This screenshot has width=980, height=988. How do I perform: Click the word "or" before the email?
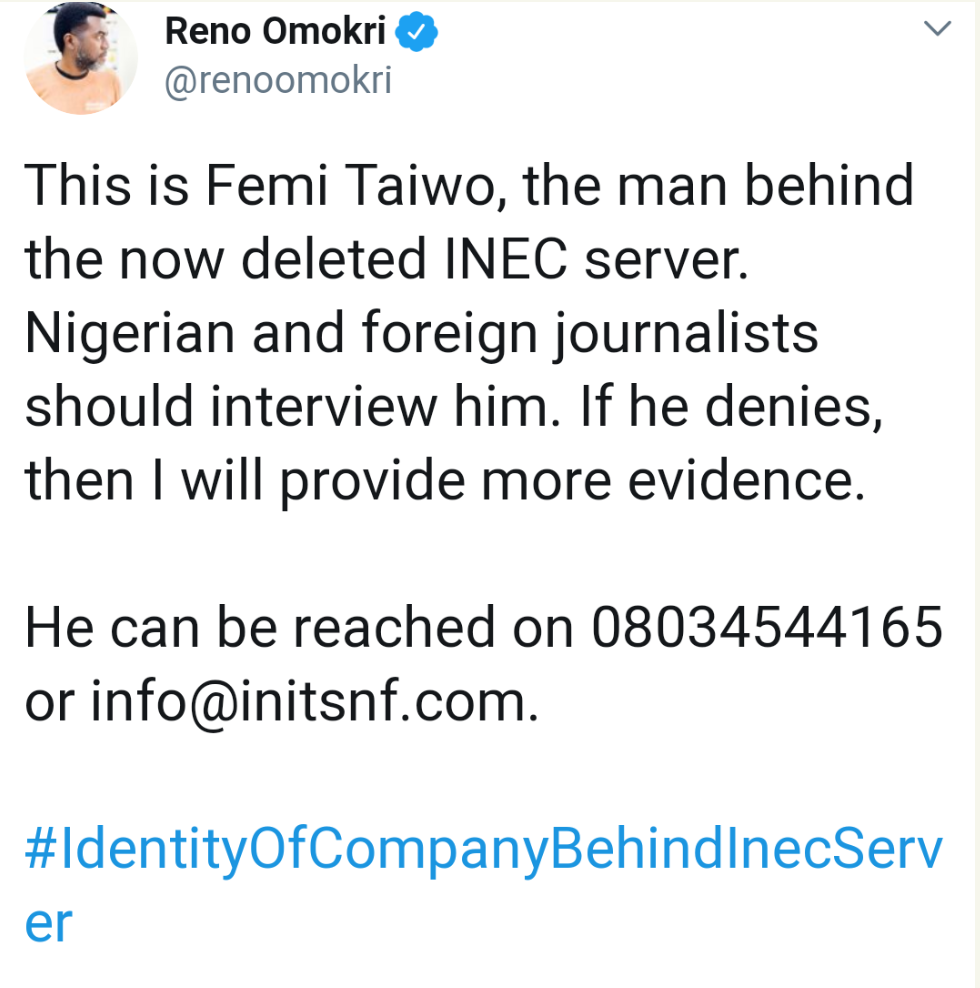[x=48, y=702]
